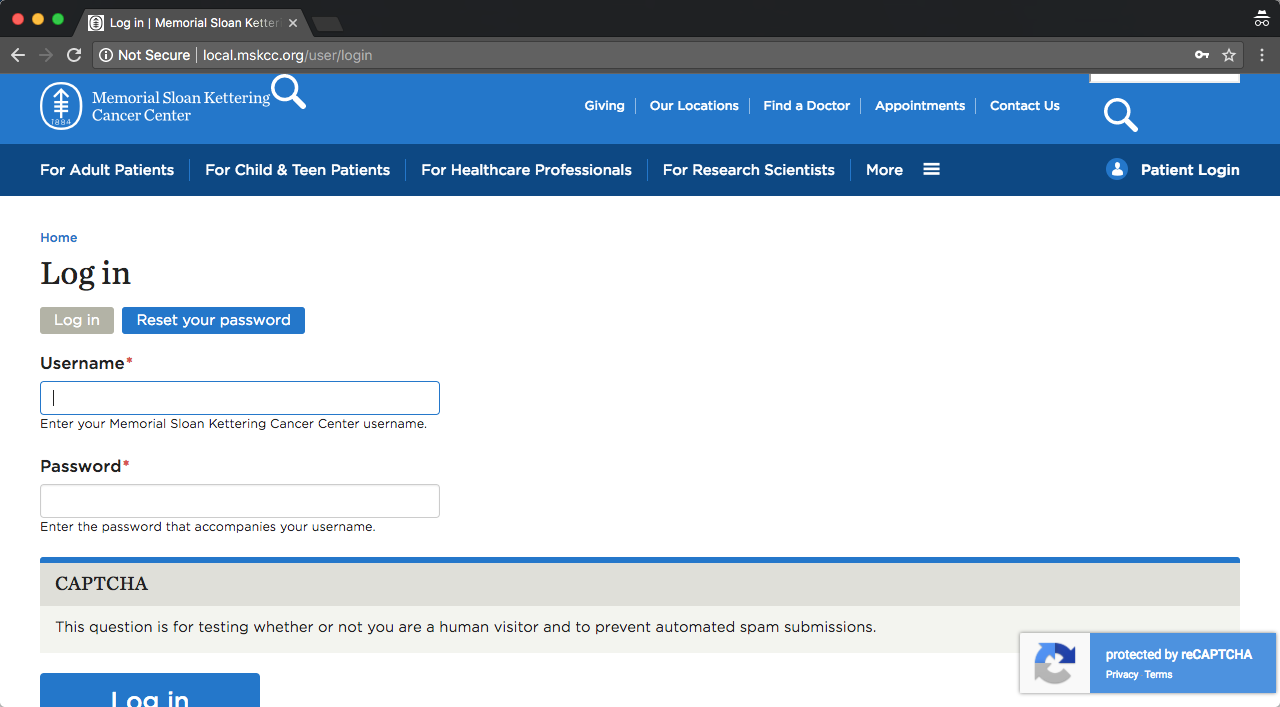The height and width of the screenshot is (707, 1280).
Task: Click the CAPTCHA section heading
Action: pyautogui.click(x=101, y=584)
